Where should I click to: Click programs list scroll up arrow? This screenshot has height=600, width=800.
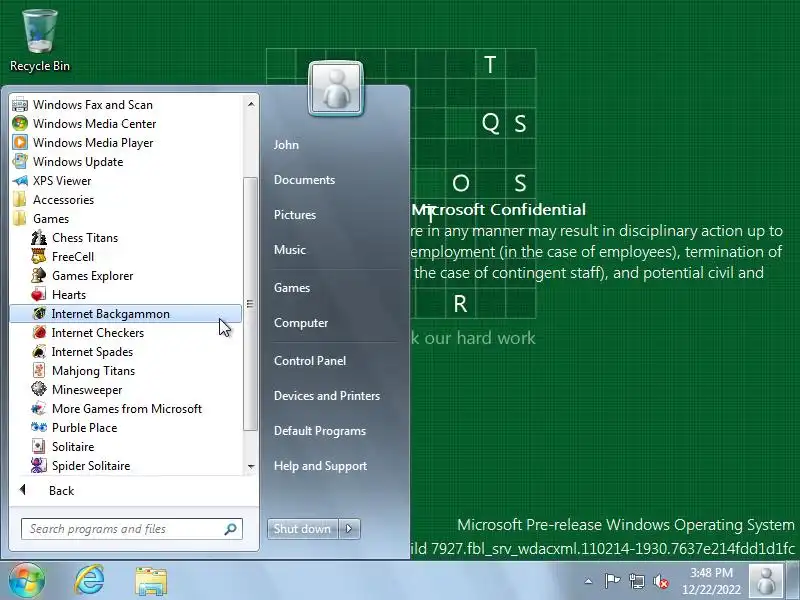point(251,104)
